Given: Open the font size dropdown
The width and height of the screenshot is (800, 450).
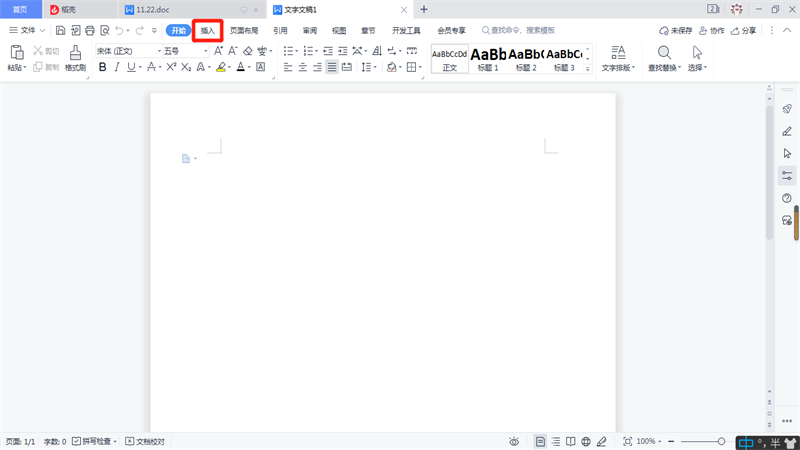Looking at the screenshot, I should point(206,51).
